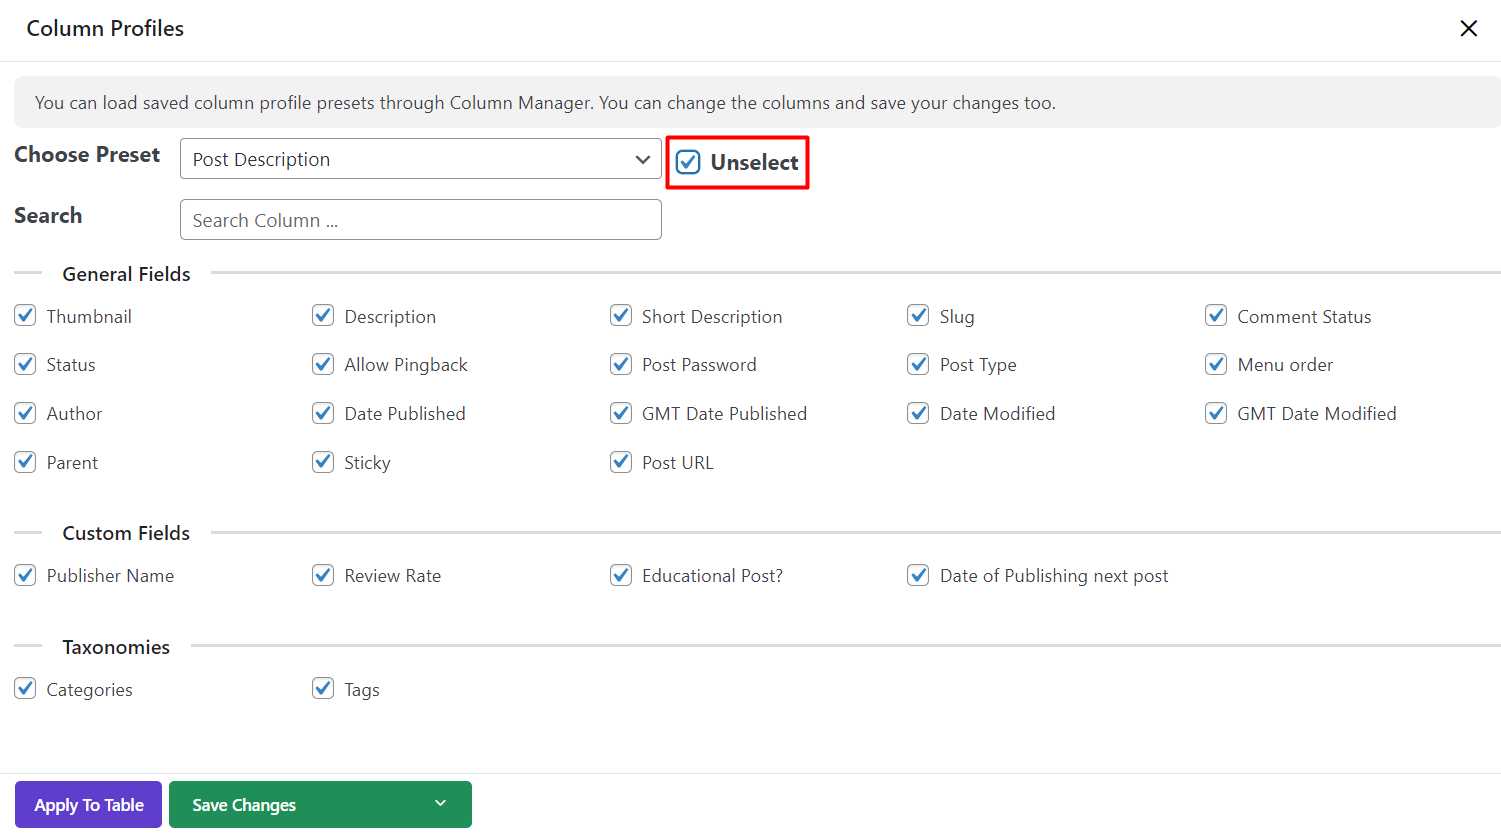Uncheck the Educational Post? custom field
1501x834 pixels.
tap(621, 575)
